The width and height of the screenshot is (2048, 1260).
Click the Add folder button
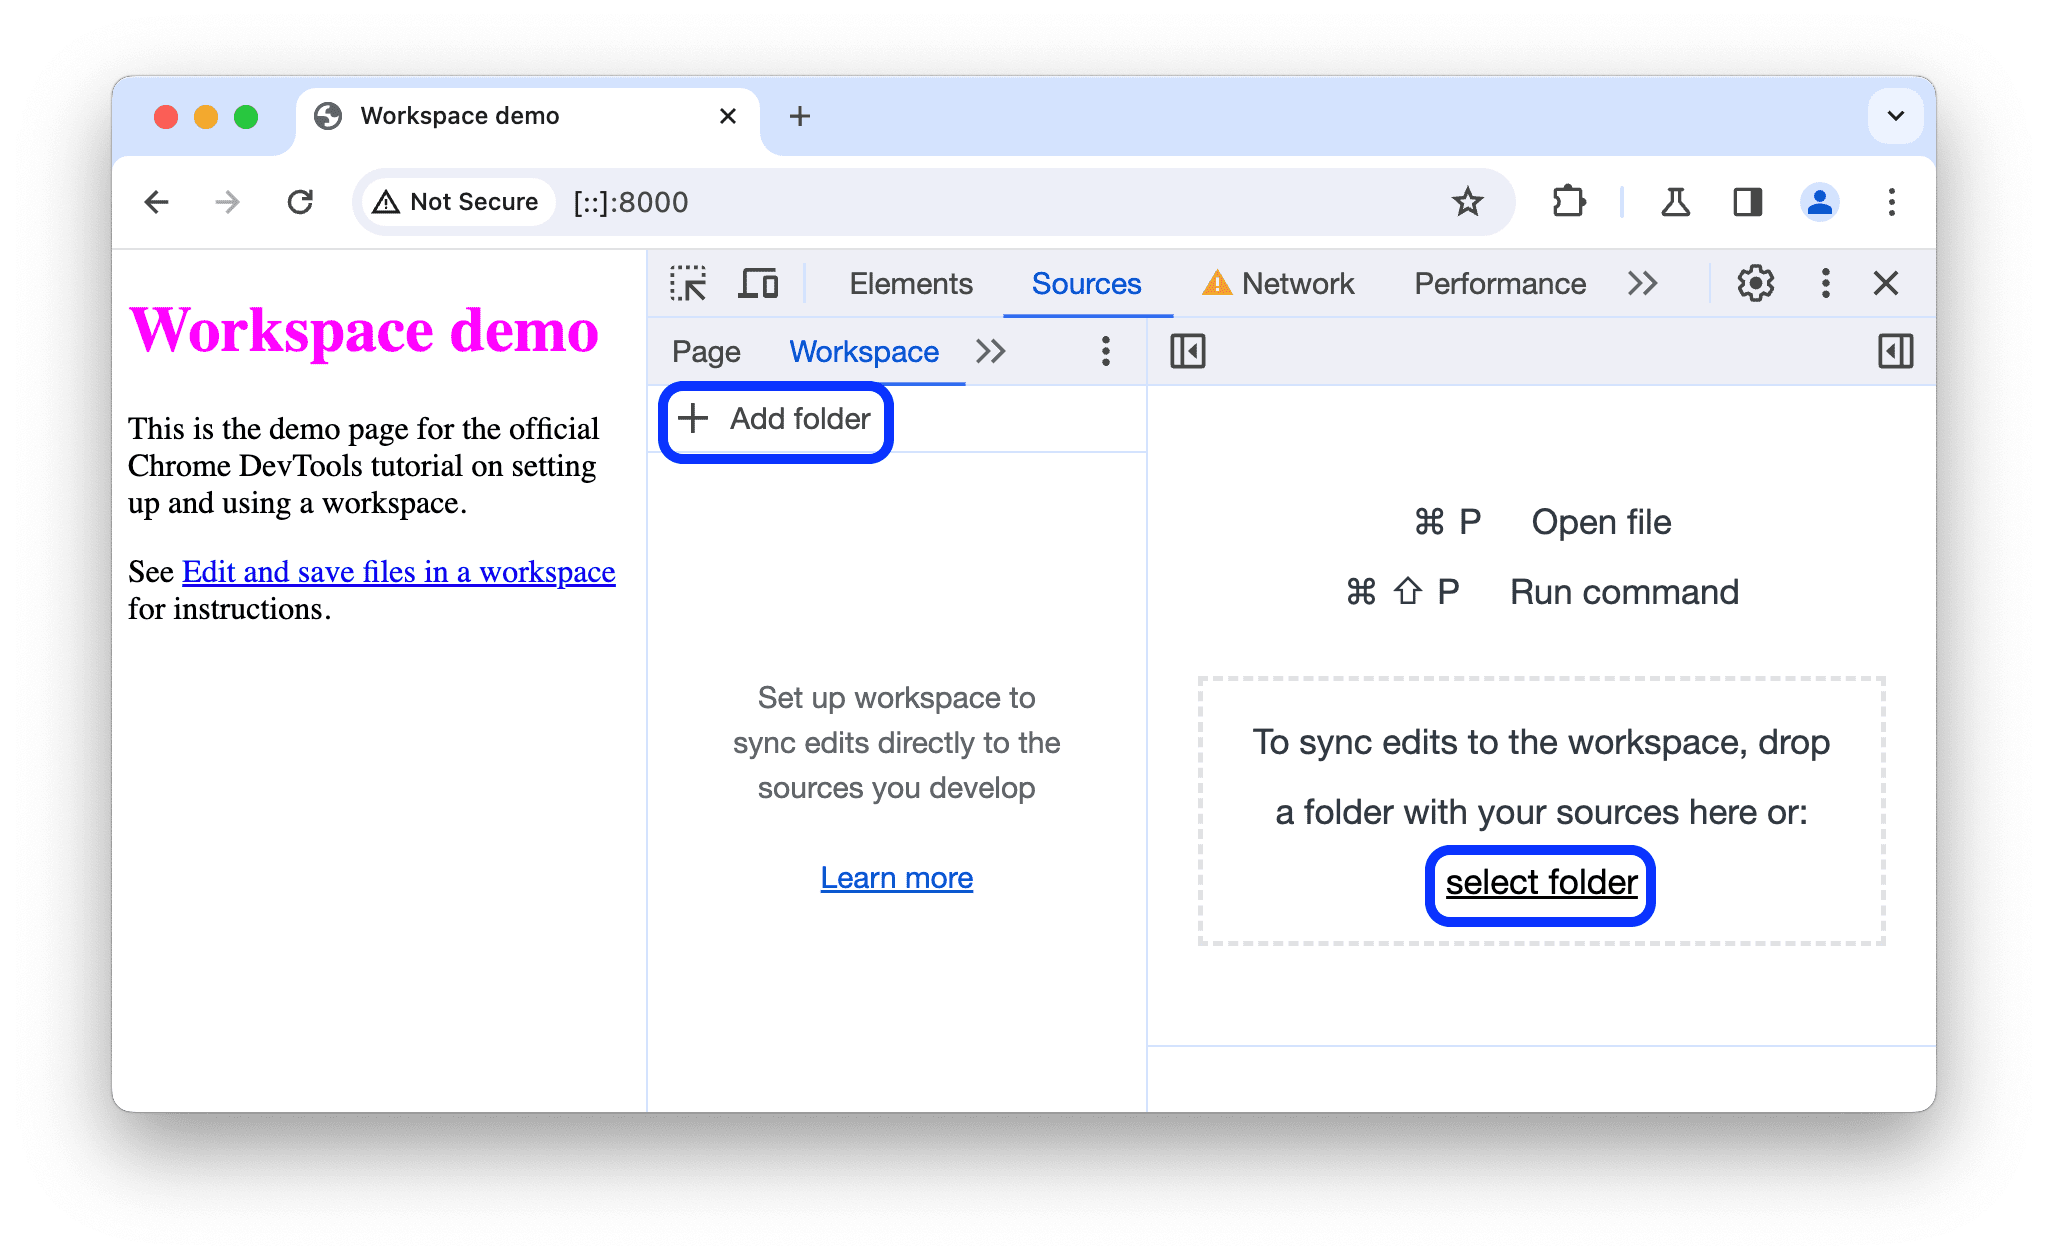click(x=775, y=420)
